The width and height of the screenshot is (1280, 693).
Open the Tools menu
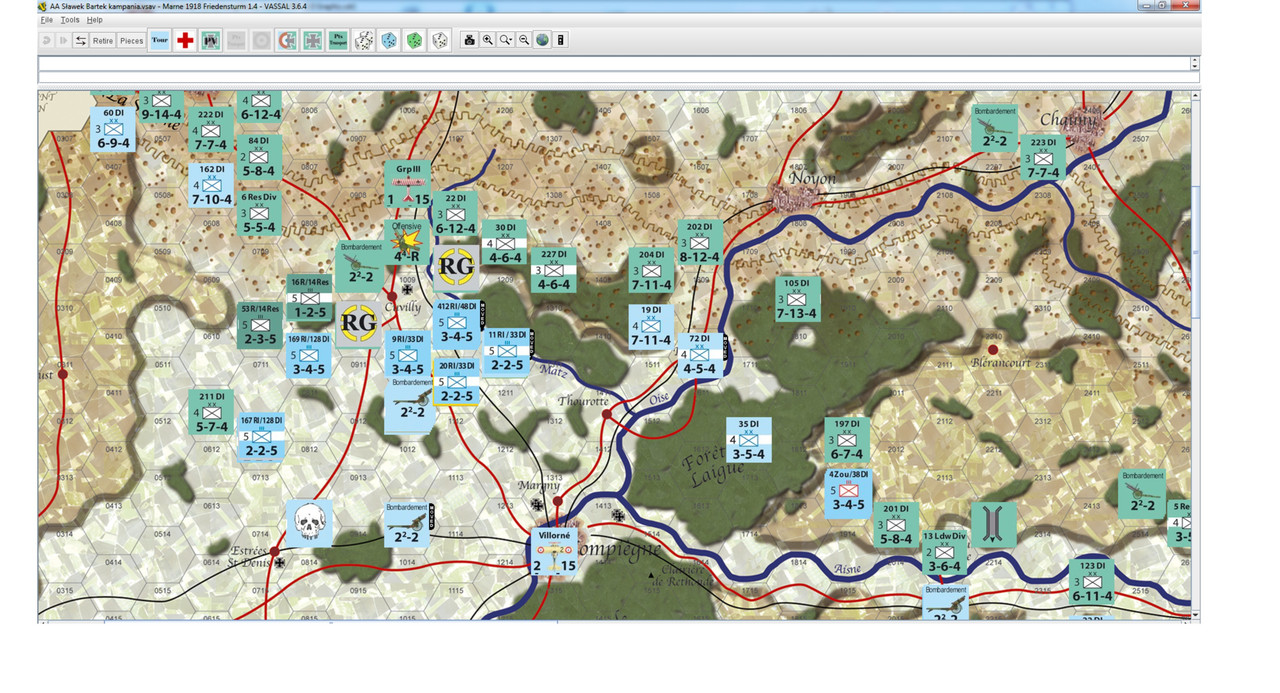pyautogui.click(x=70, y=20)
